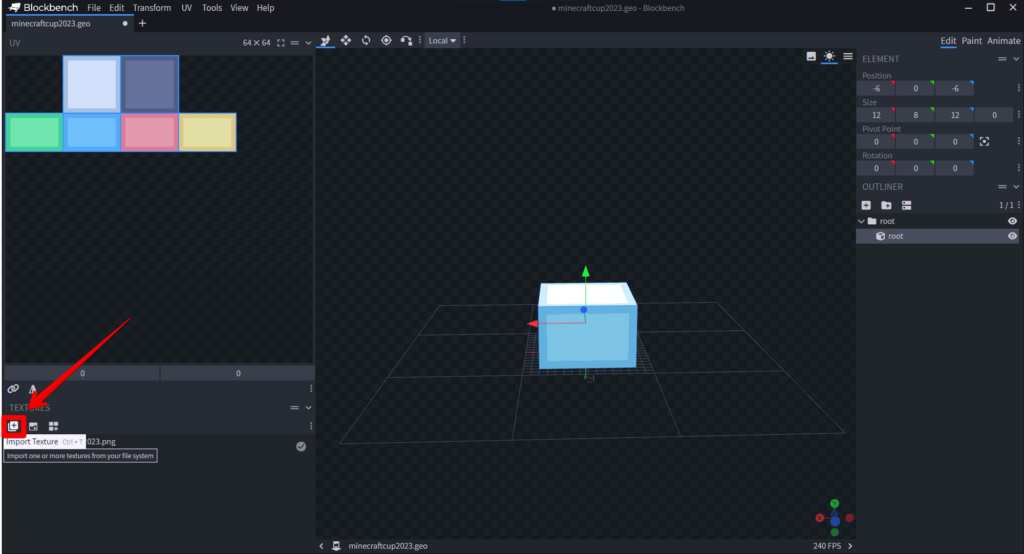The height and width of the screenshot is (554, 1024).
Task: Click the center pivot icon beside Pivot Point
Action: pyautogui.click(x=984, y=142)
